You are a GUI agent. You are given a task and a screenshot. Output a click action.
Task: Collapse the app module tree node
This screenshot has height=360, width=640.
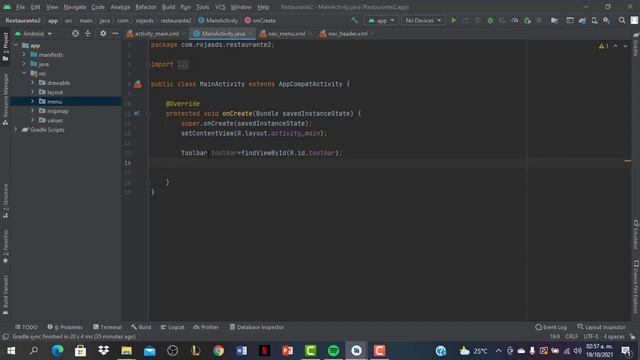tap(16, 45)
